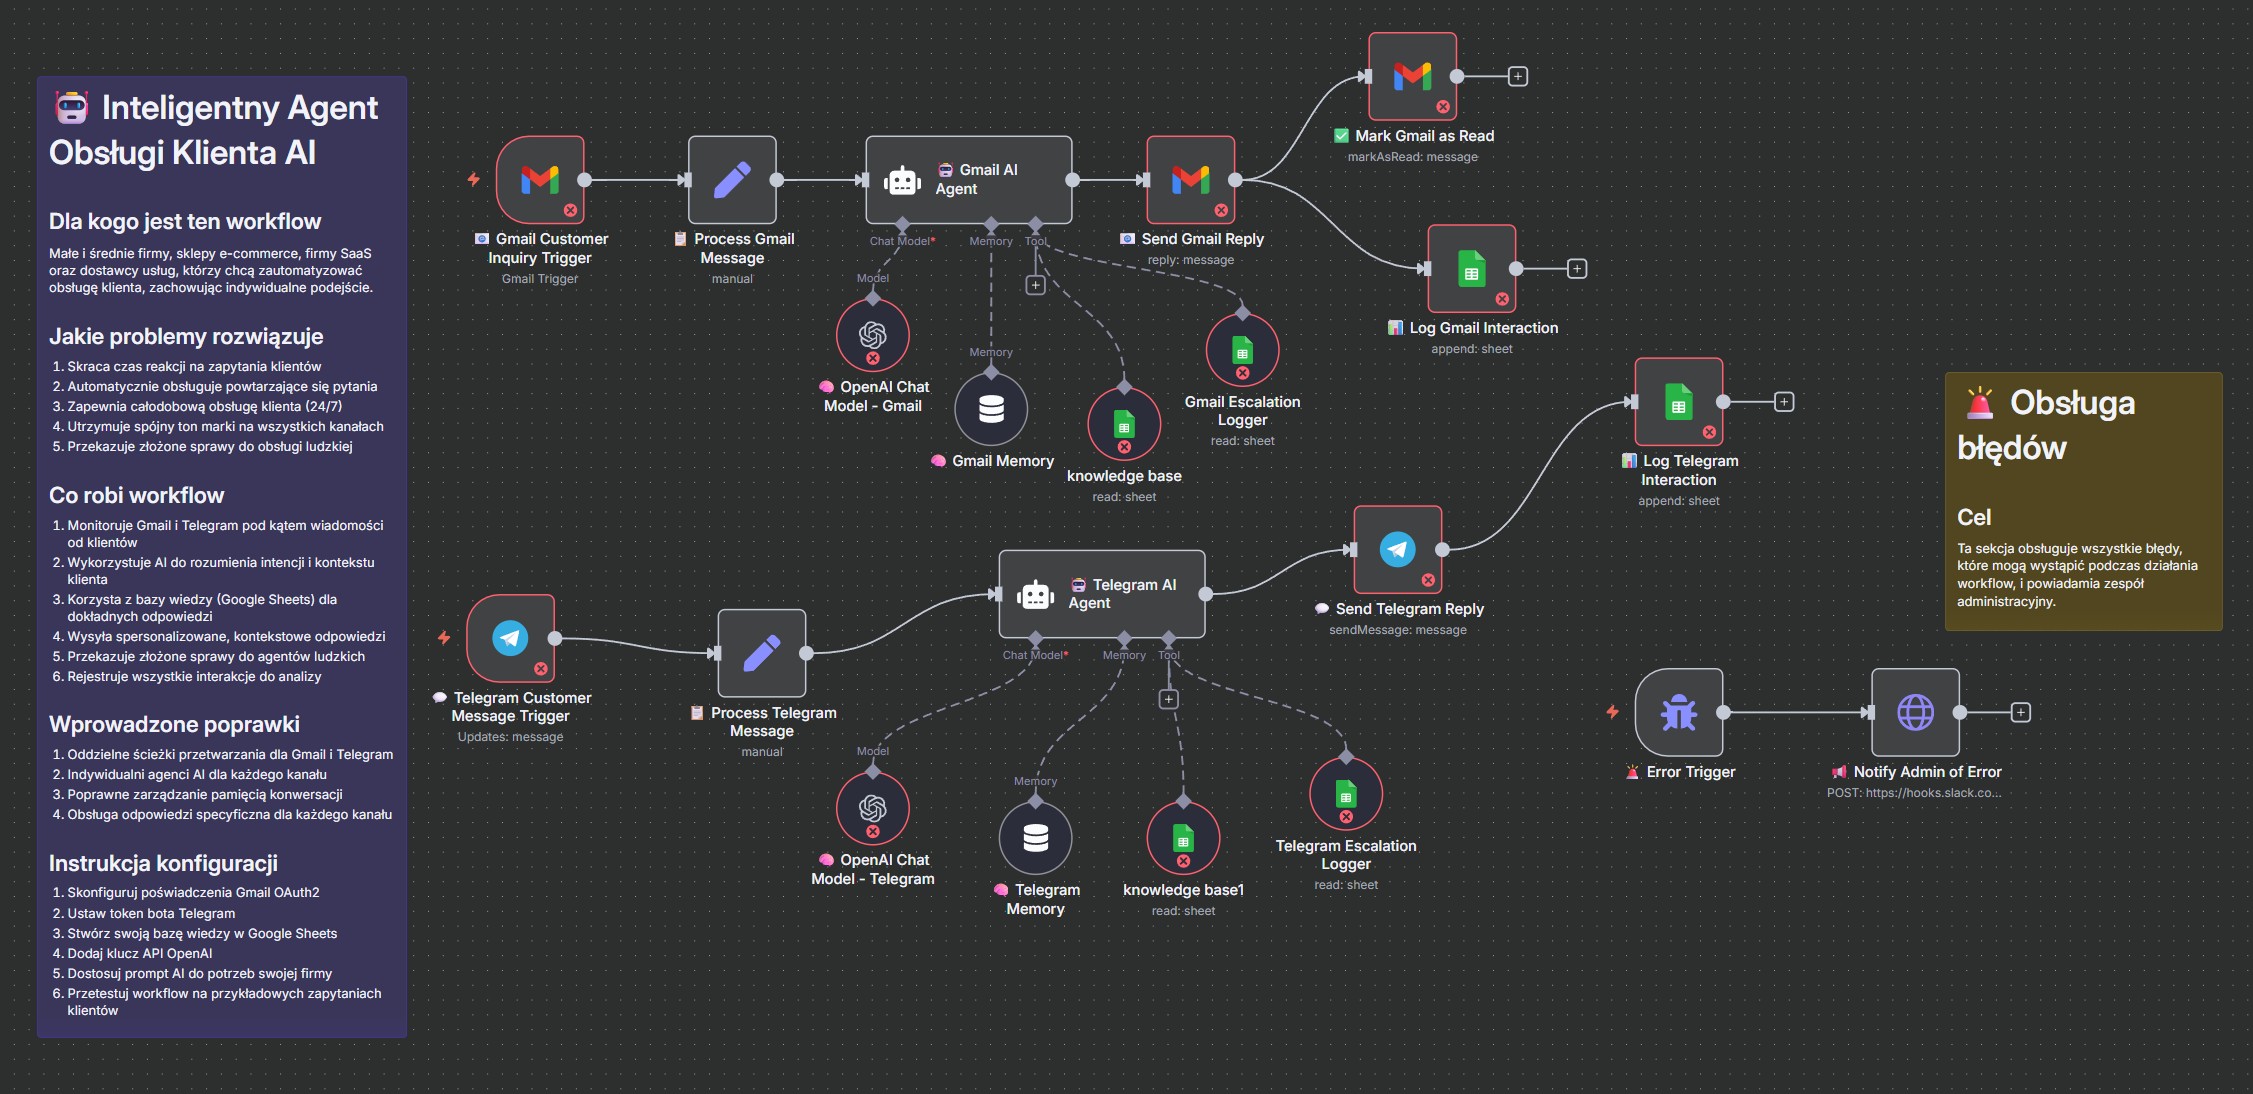Select the OpenAI Chat Model - Gmail node
Image resolution: width=2253 pixels, height=1094 pixels.
(873, 335)
